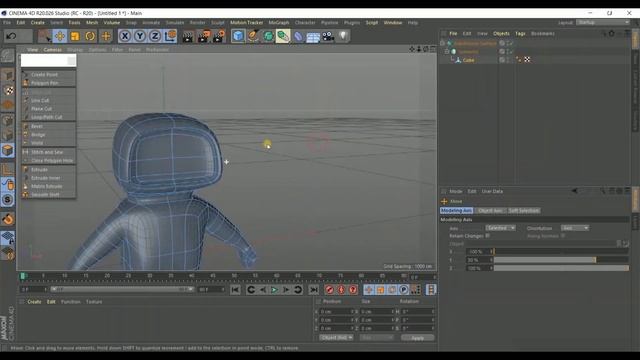Open the array/modeling objects icon

click(283, 36)
